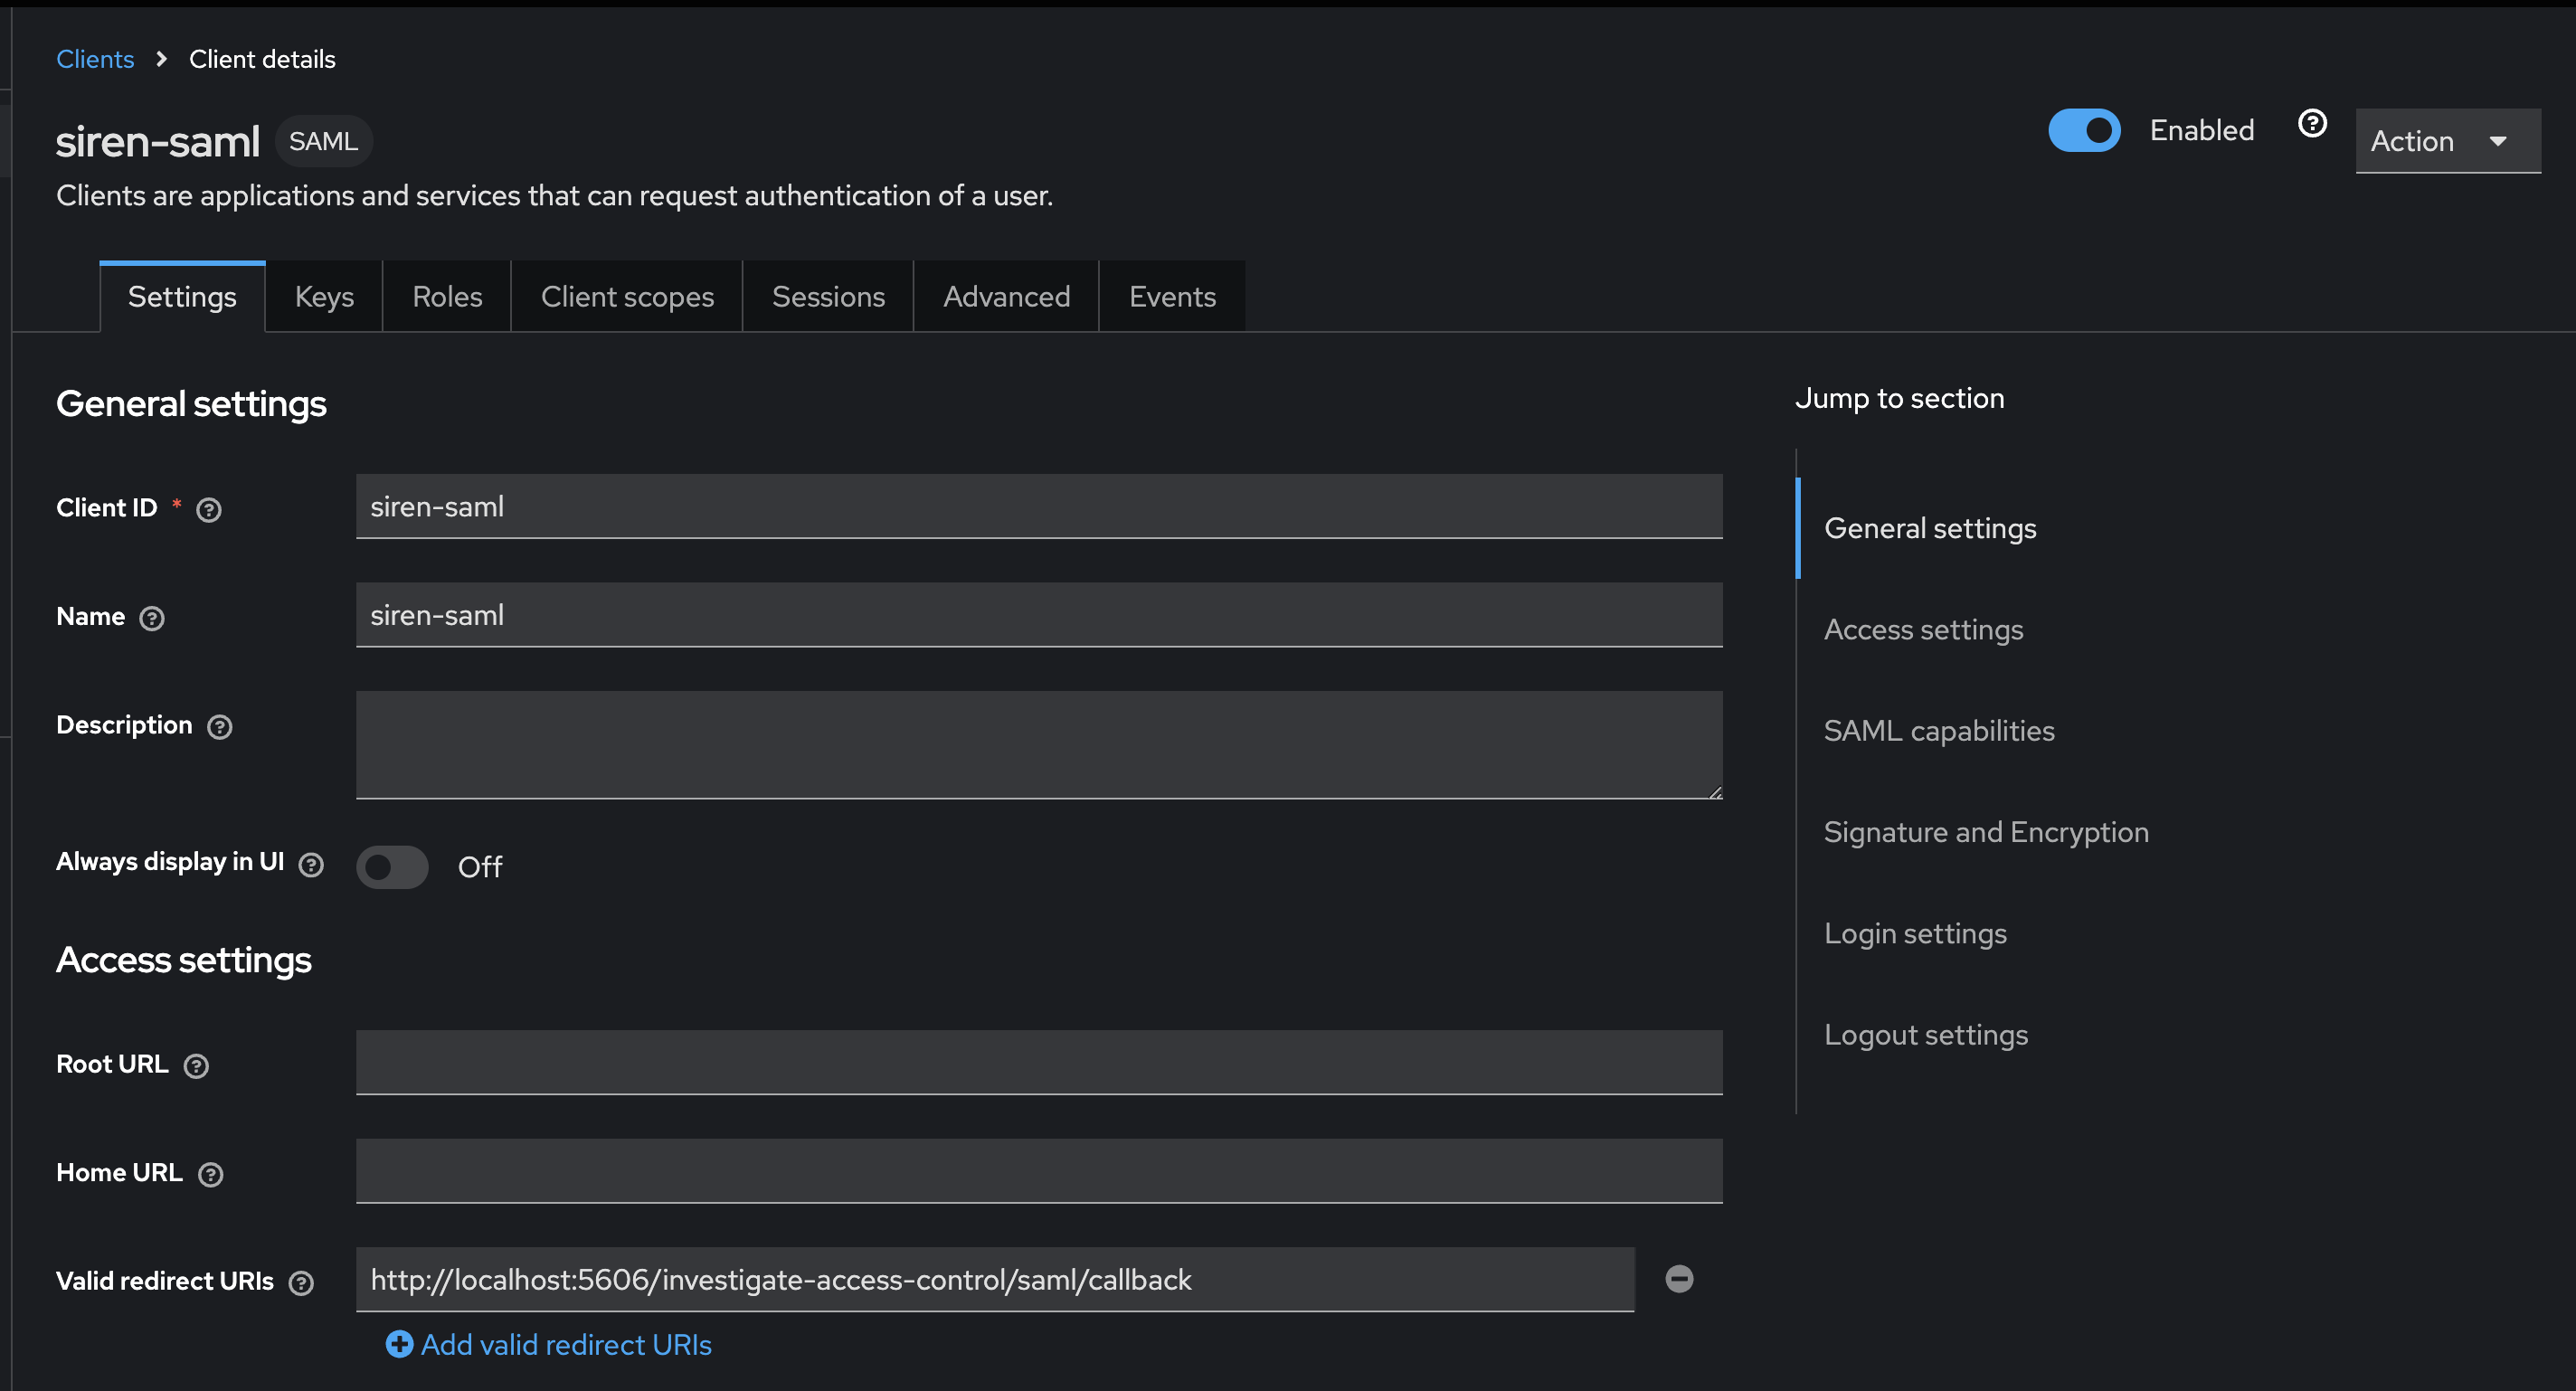Open help for Always display in UI
Image resolution: width=2576 pixels, height=1391 pixels.
click(311, 865)
